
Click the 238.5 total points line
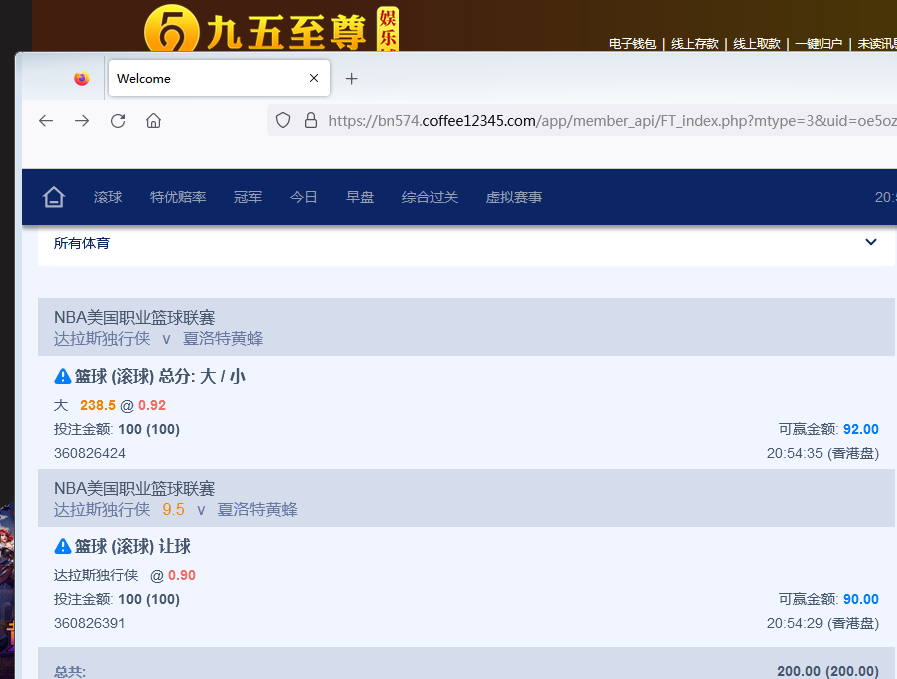[x=98, y=406]
